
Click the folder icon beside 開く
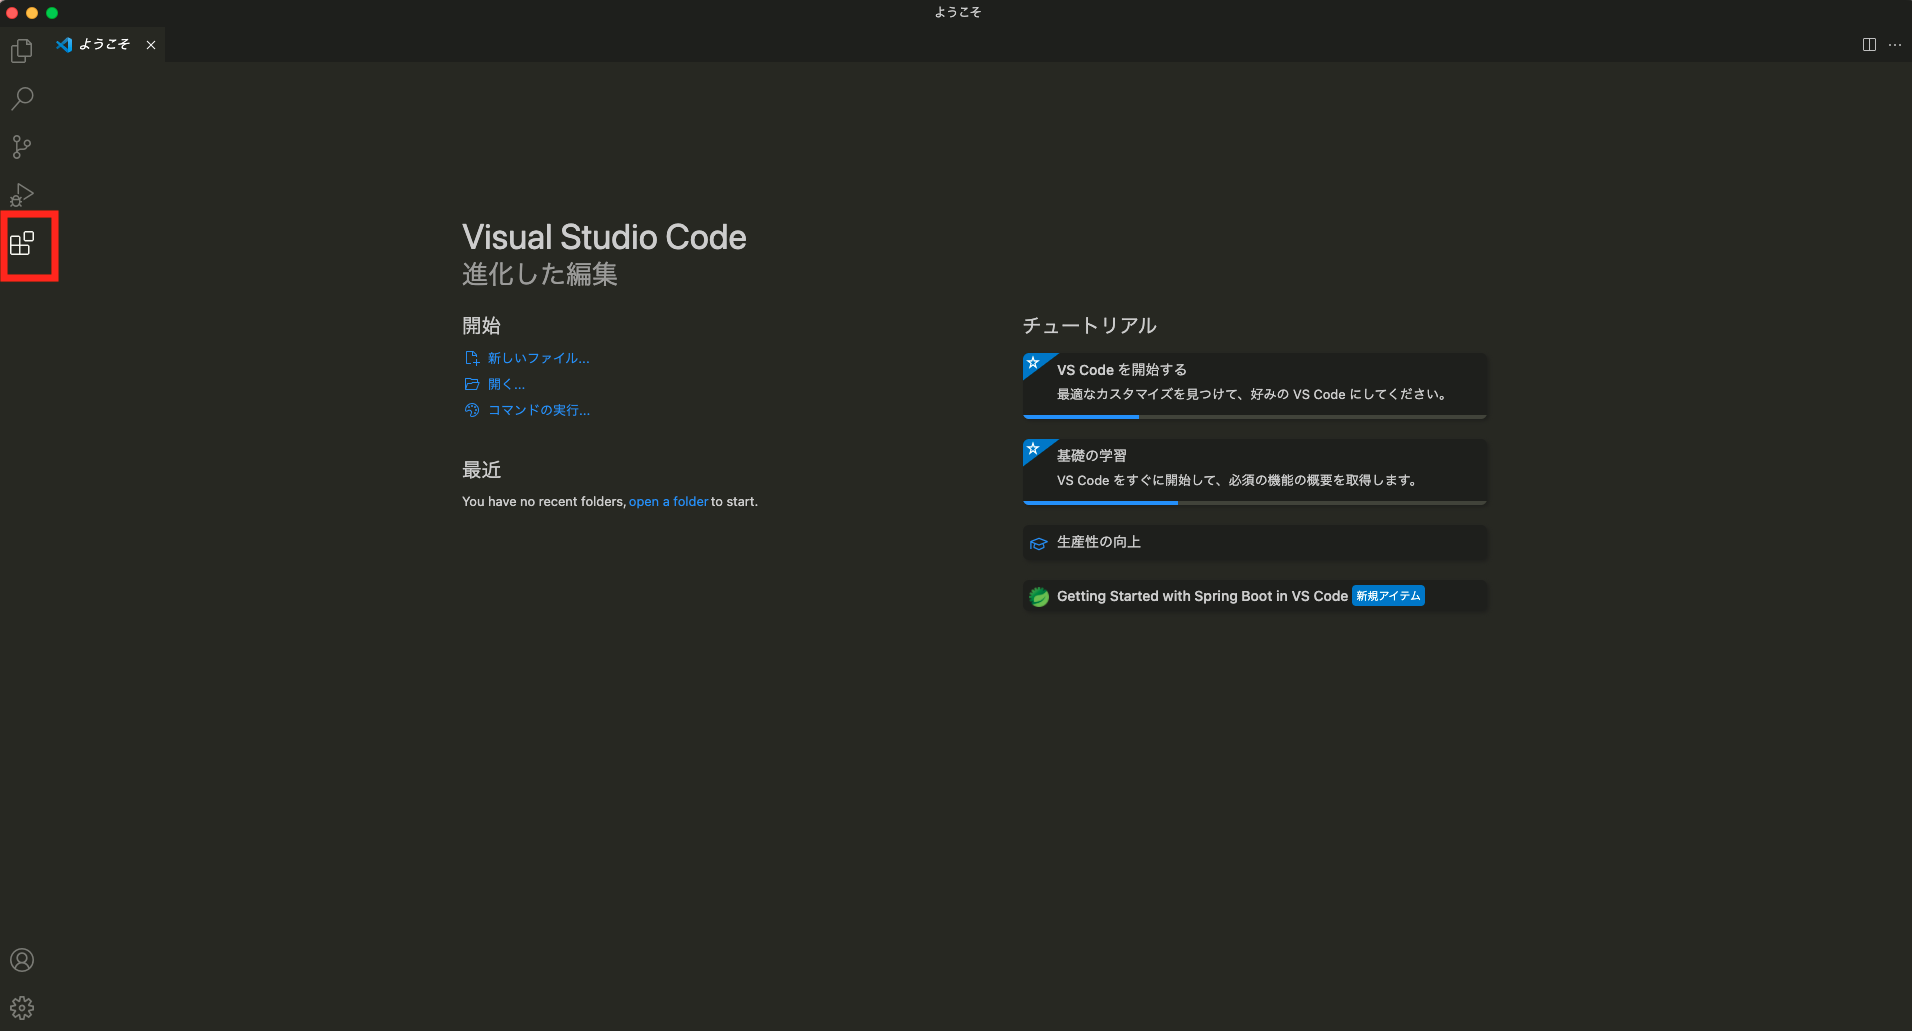click(472, 384)
